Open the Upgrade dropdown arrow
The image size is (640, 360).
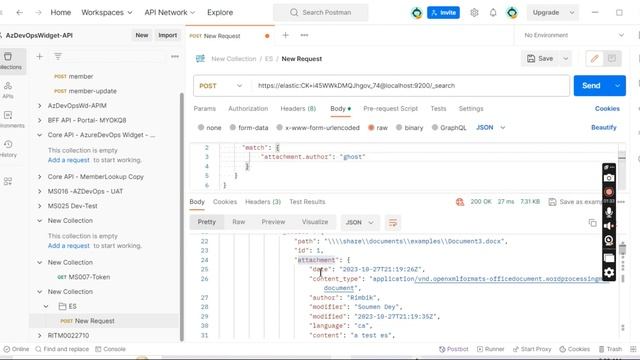pos(572,13)
